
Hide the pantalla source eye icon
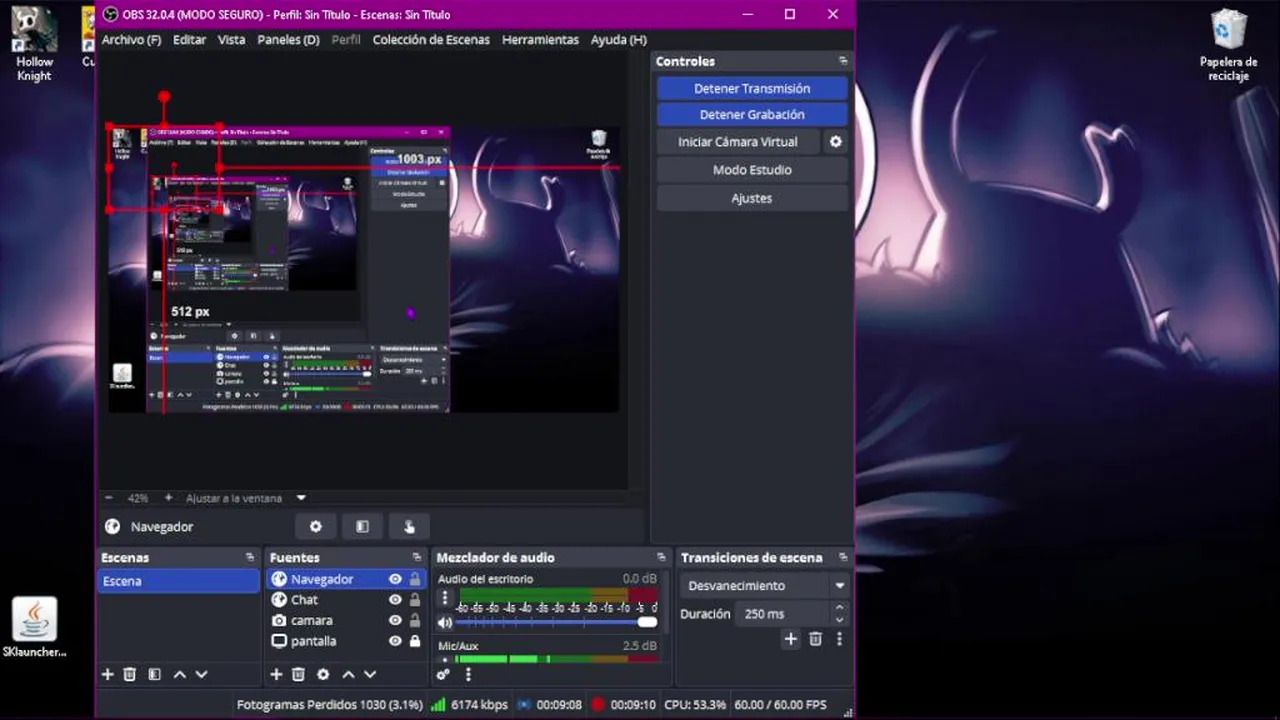395,641
